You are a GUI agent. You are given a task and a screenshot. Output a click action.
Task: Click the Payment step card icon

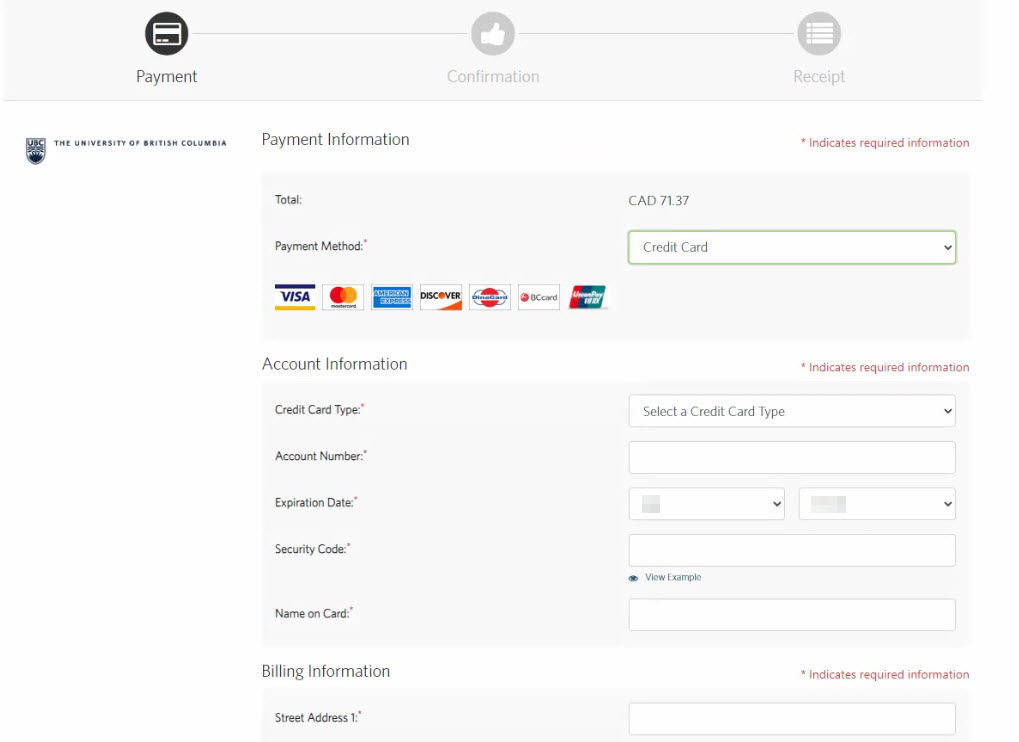[x=166, y=34]
